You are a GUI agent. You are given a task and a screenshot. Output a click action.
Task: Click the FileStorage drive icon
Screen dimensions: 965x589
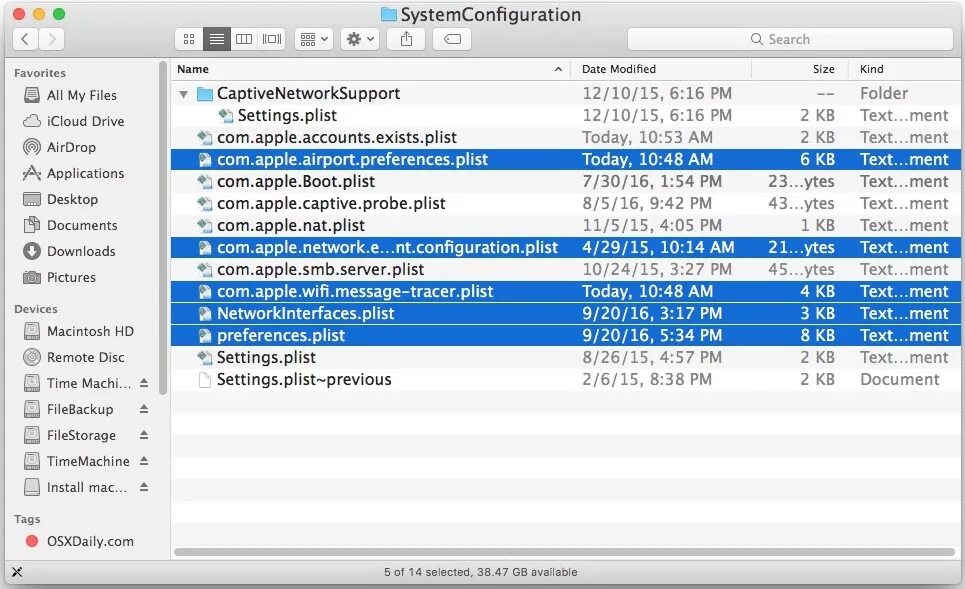tap(31, 435)
